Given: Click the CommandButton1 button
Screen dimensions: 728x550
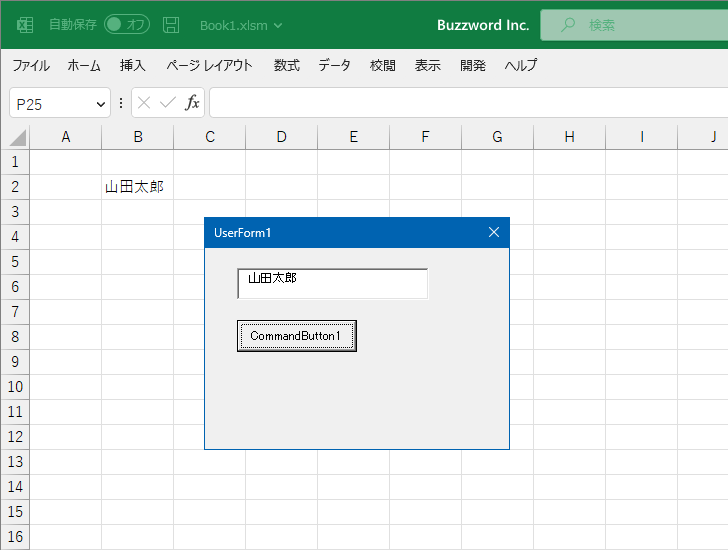Looking at the screenshot, I should [297, 336].
